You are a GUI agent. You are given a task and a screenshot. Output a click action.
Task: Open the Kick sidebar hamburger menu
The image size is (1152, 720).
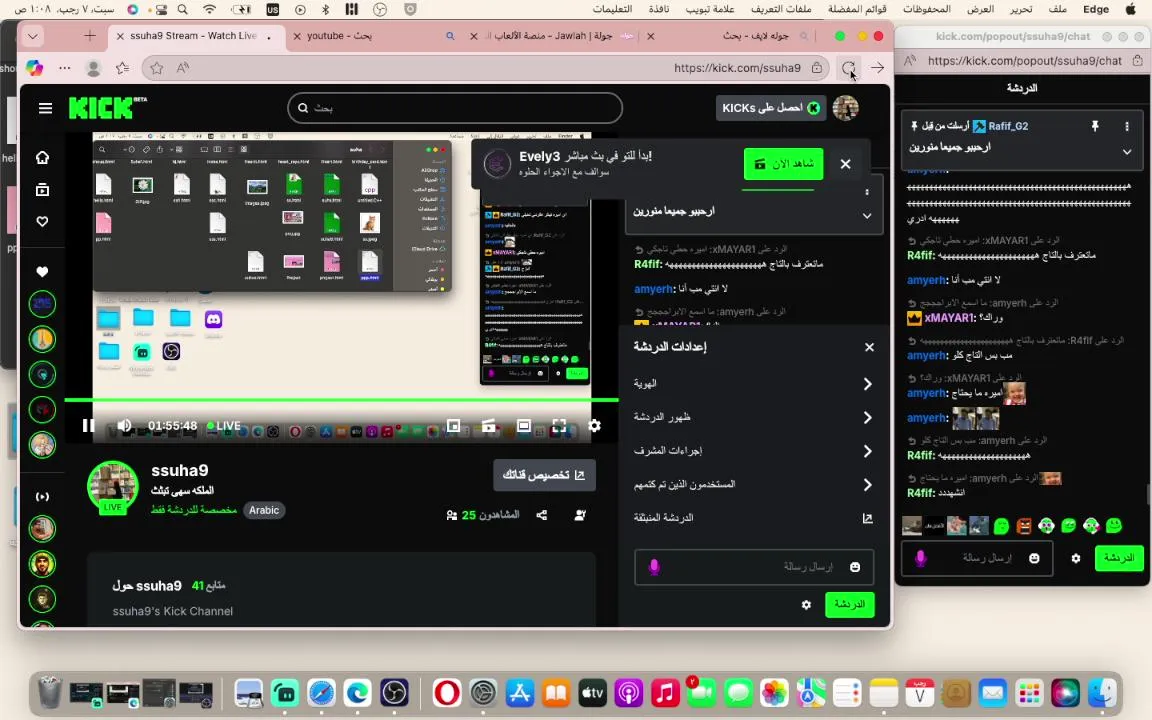point(45,108)
